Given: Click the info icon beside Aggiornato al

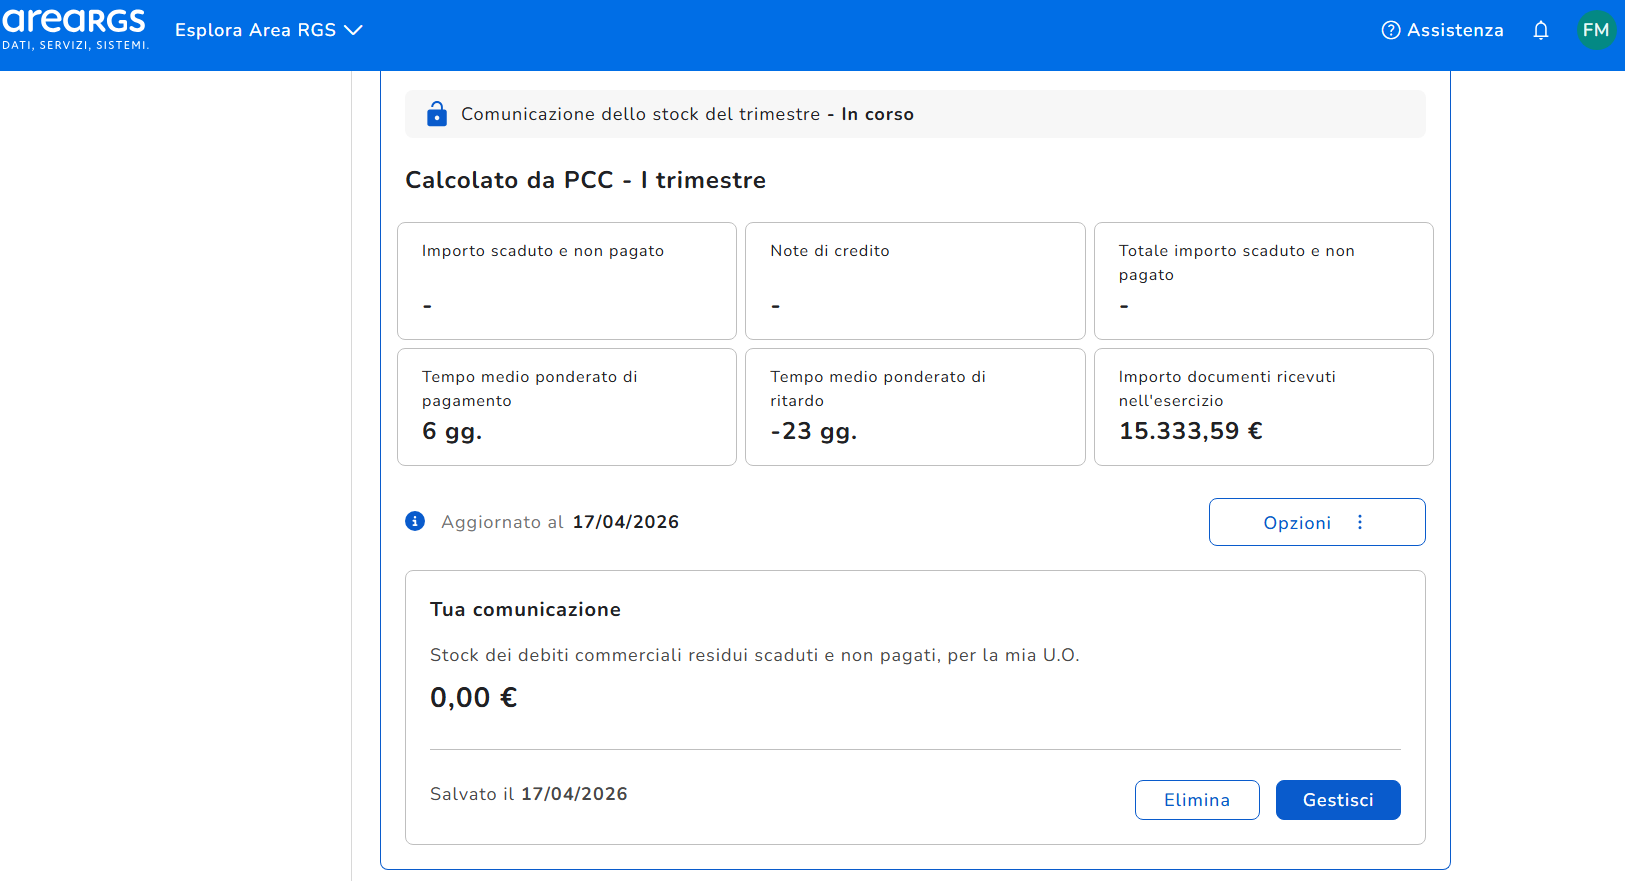Looking at the screenshot, I should 415,521.
